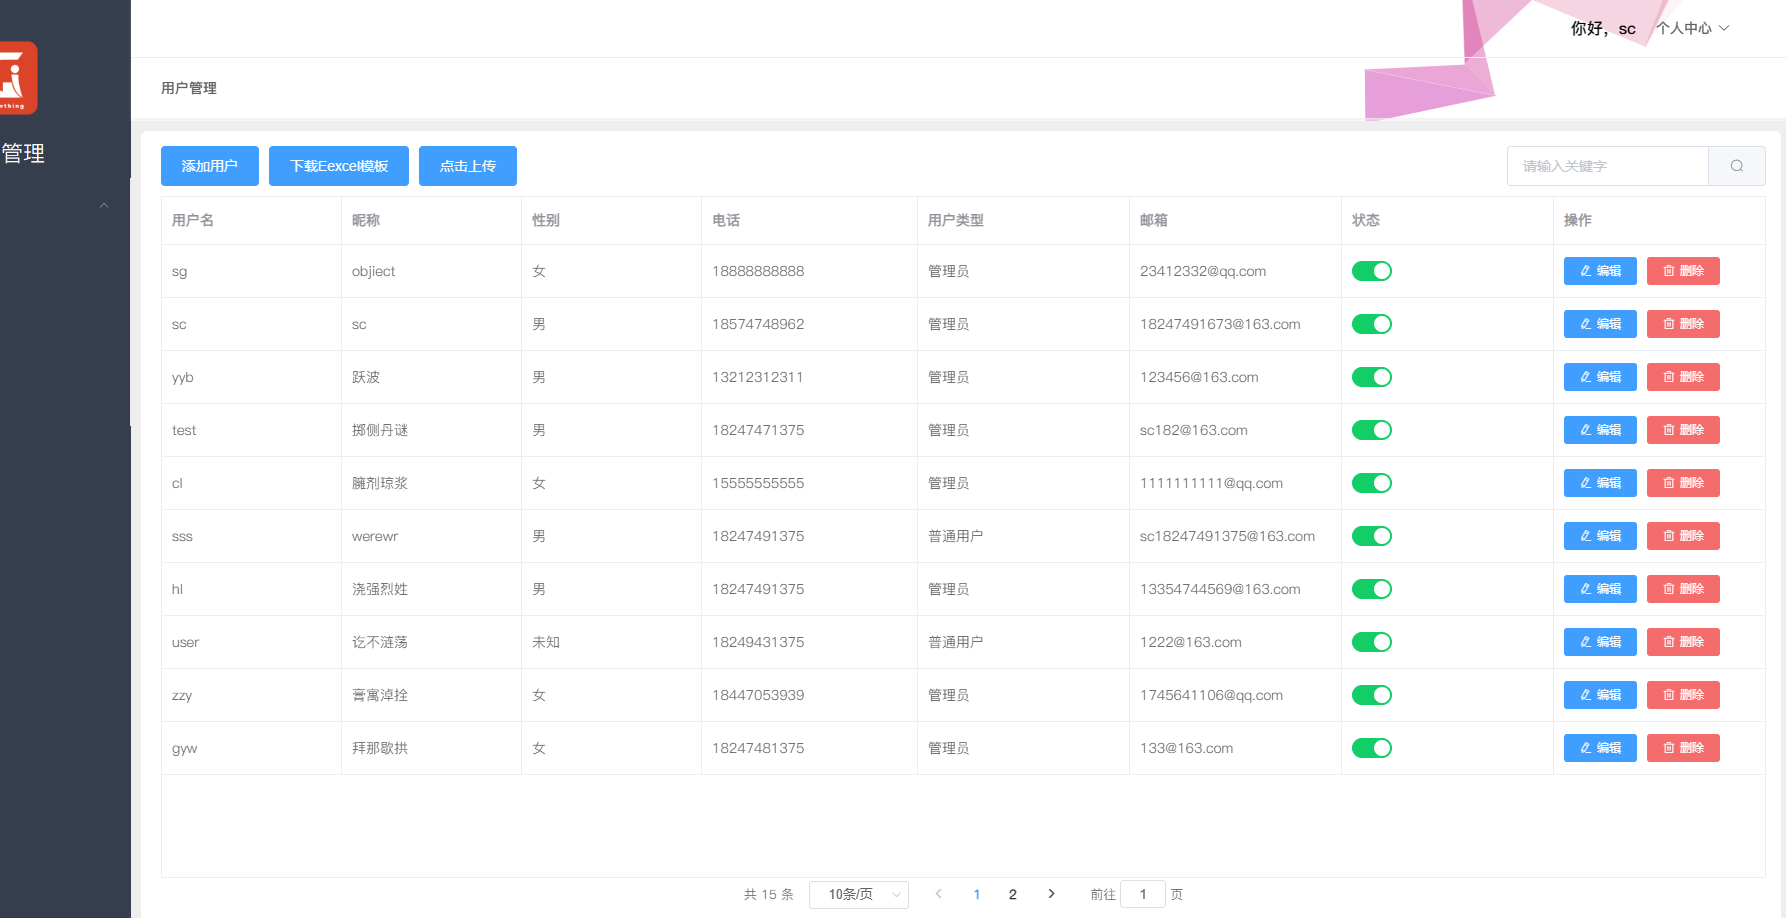
Task: Select page 2 in pagination
Action: coord(1013,894)
